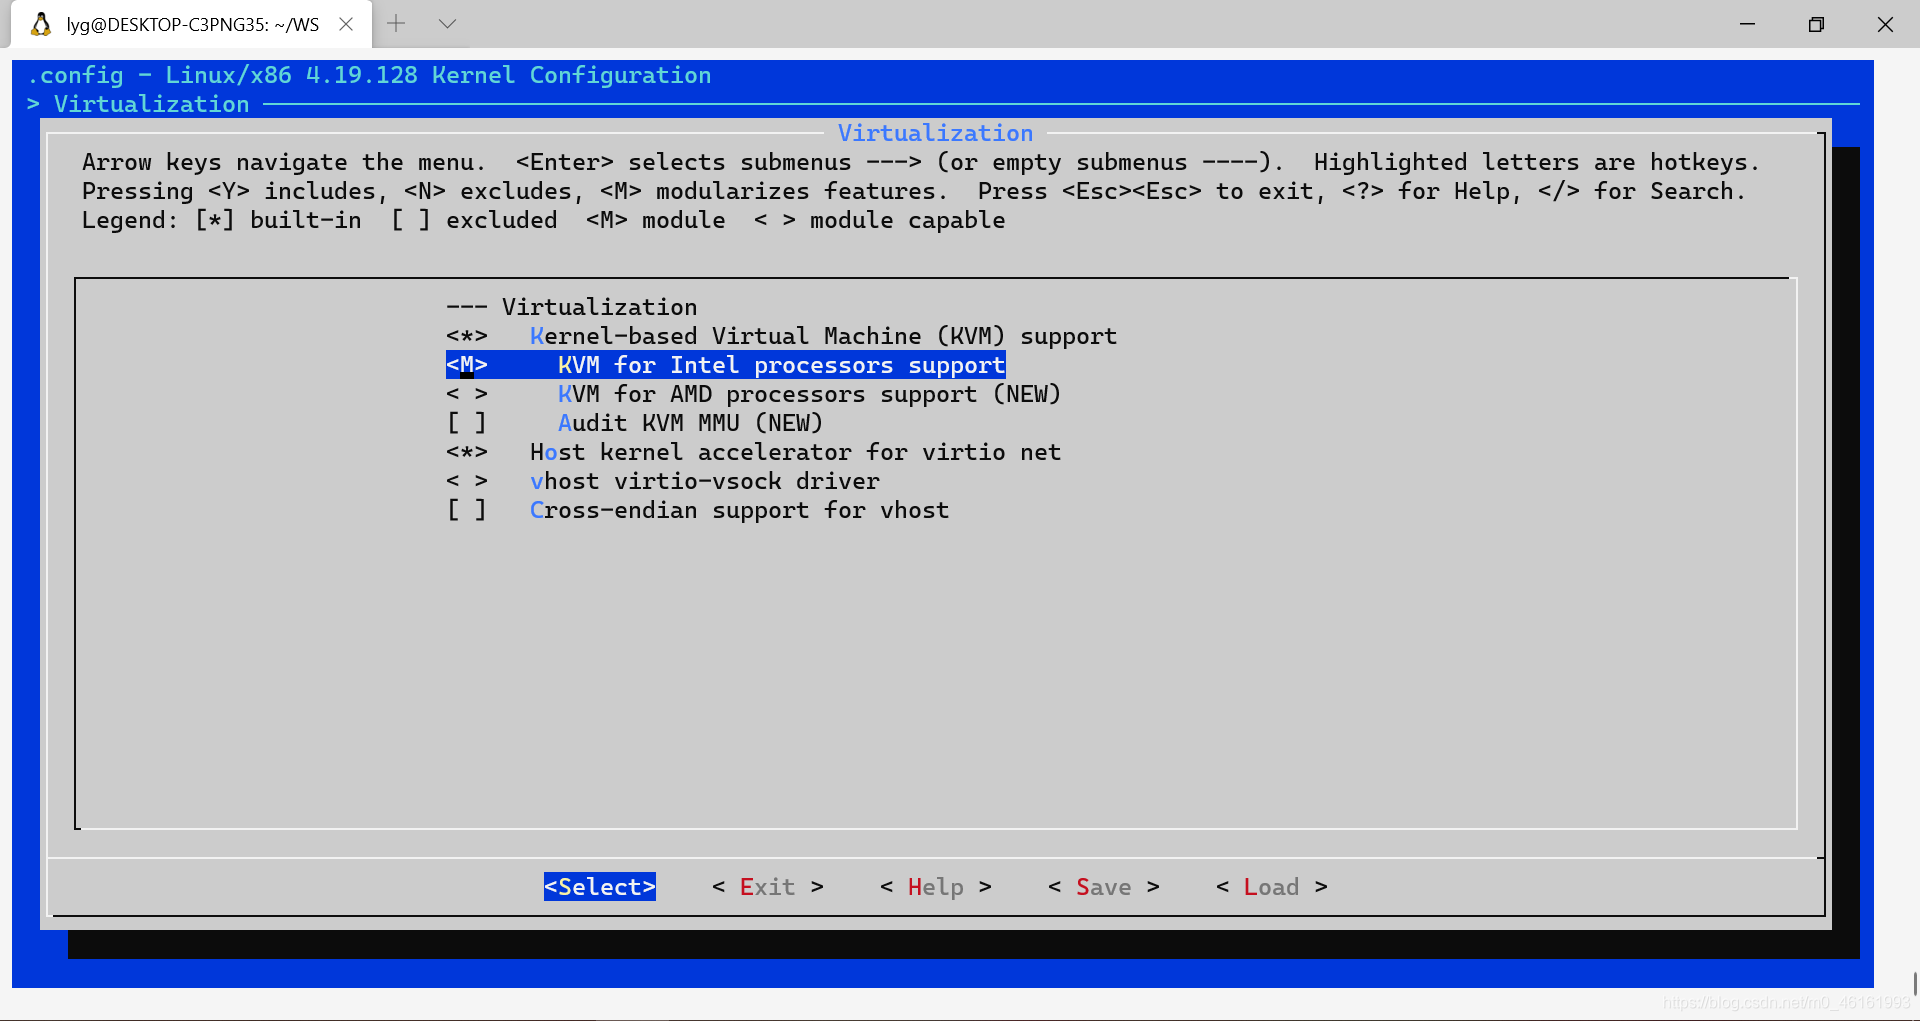Screen dimensions: 1920x1021
Task: Click the .config - Linux/x86 4.19.128 title
Action: point(369,75)
